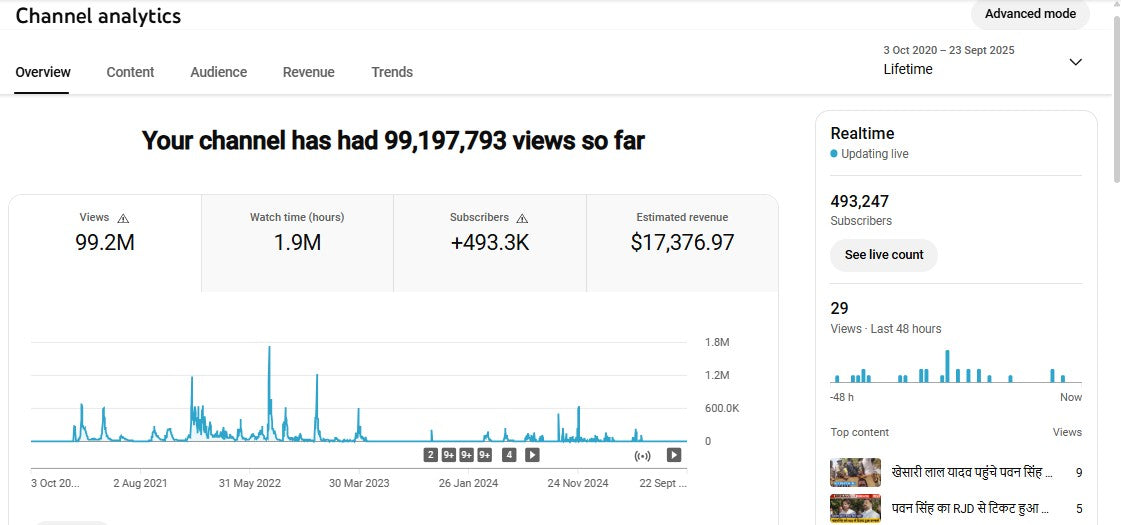Click the warning icon next to Subscribers
This screenshot has height=525, width=1121.
point(522,218)
